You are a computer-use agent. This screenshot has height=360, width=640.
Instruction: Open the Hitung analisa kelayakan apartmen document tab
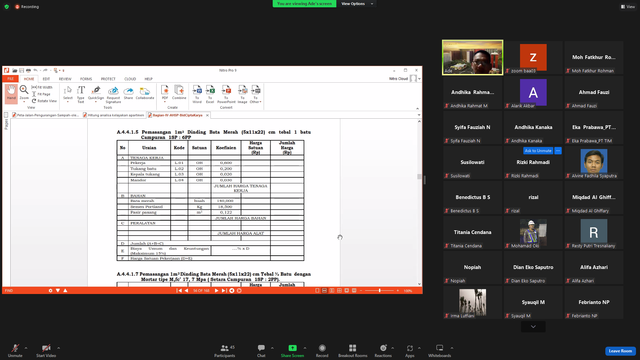113,115
